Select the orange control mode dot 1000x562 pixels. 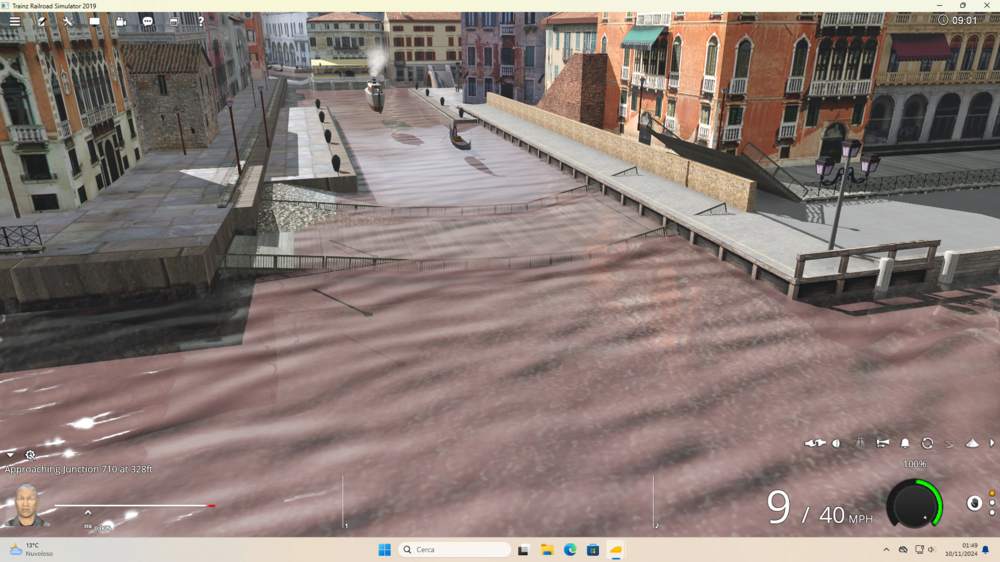[x=992, y=493]
